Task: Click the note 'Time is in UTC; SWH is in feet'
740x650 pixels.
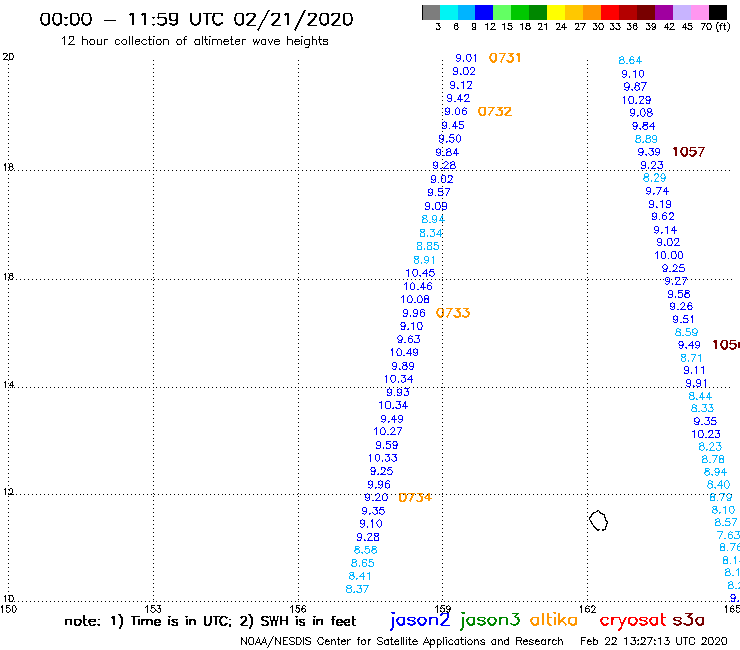Action: (210, 621)
